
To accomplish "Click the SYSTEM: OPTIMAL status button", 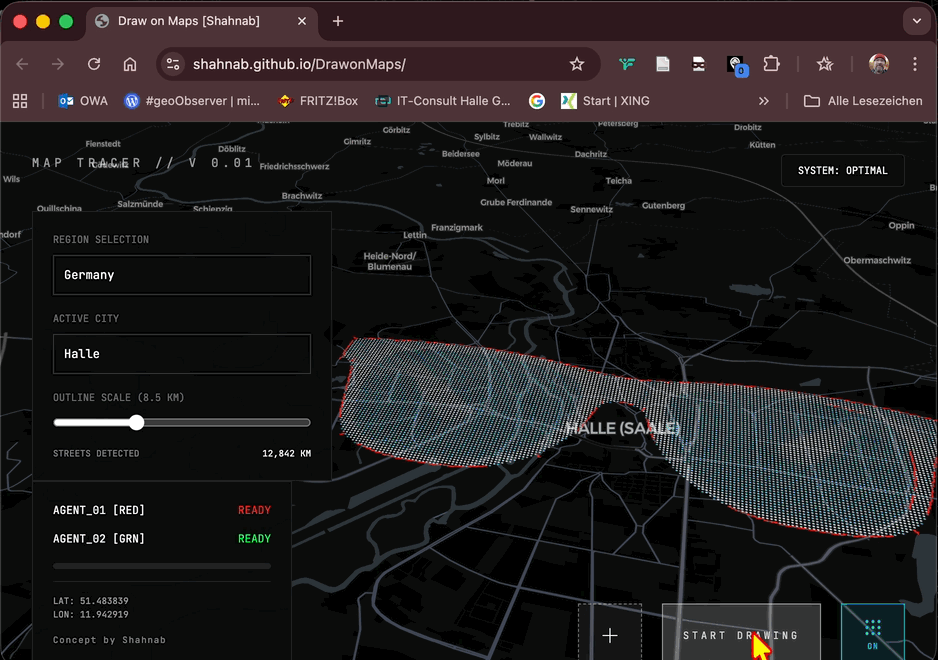I will (x=842, y=171).
